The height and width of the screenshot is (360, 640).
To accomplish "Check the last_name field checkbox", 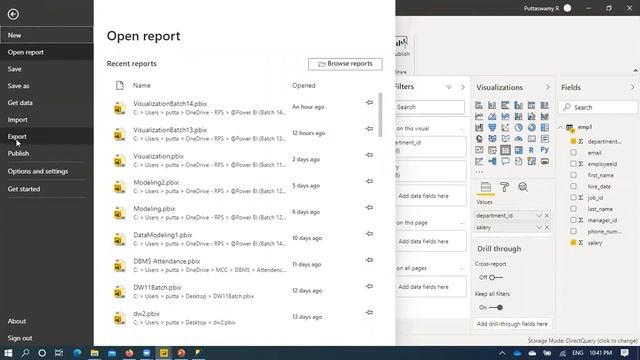I will tap(573, 209).
